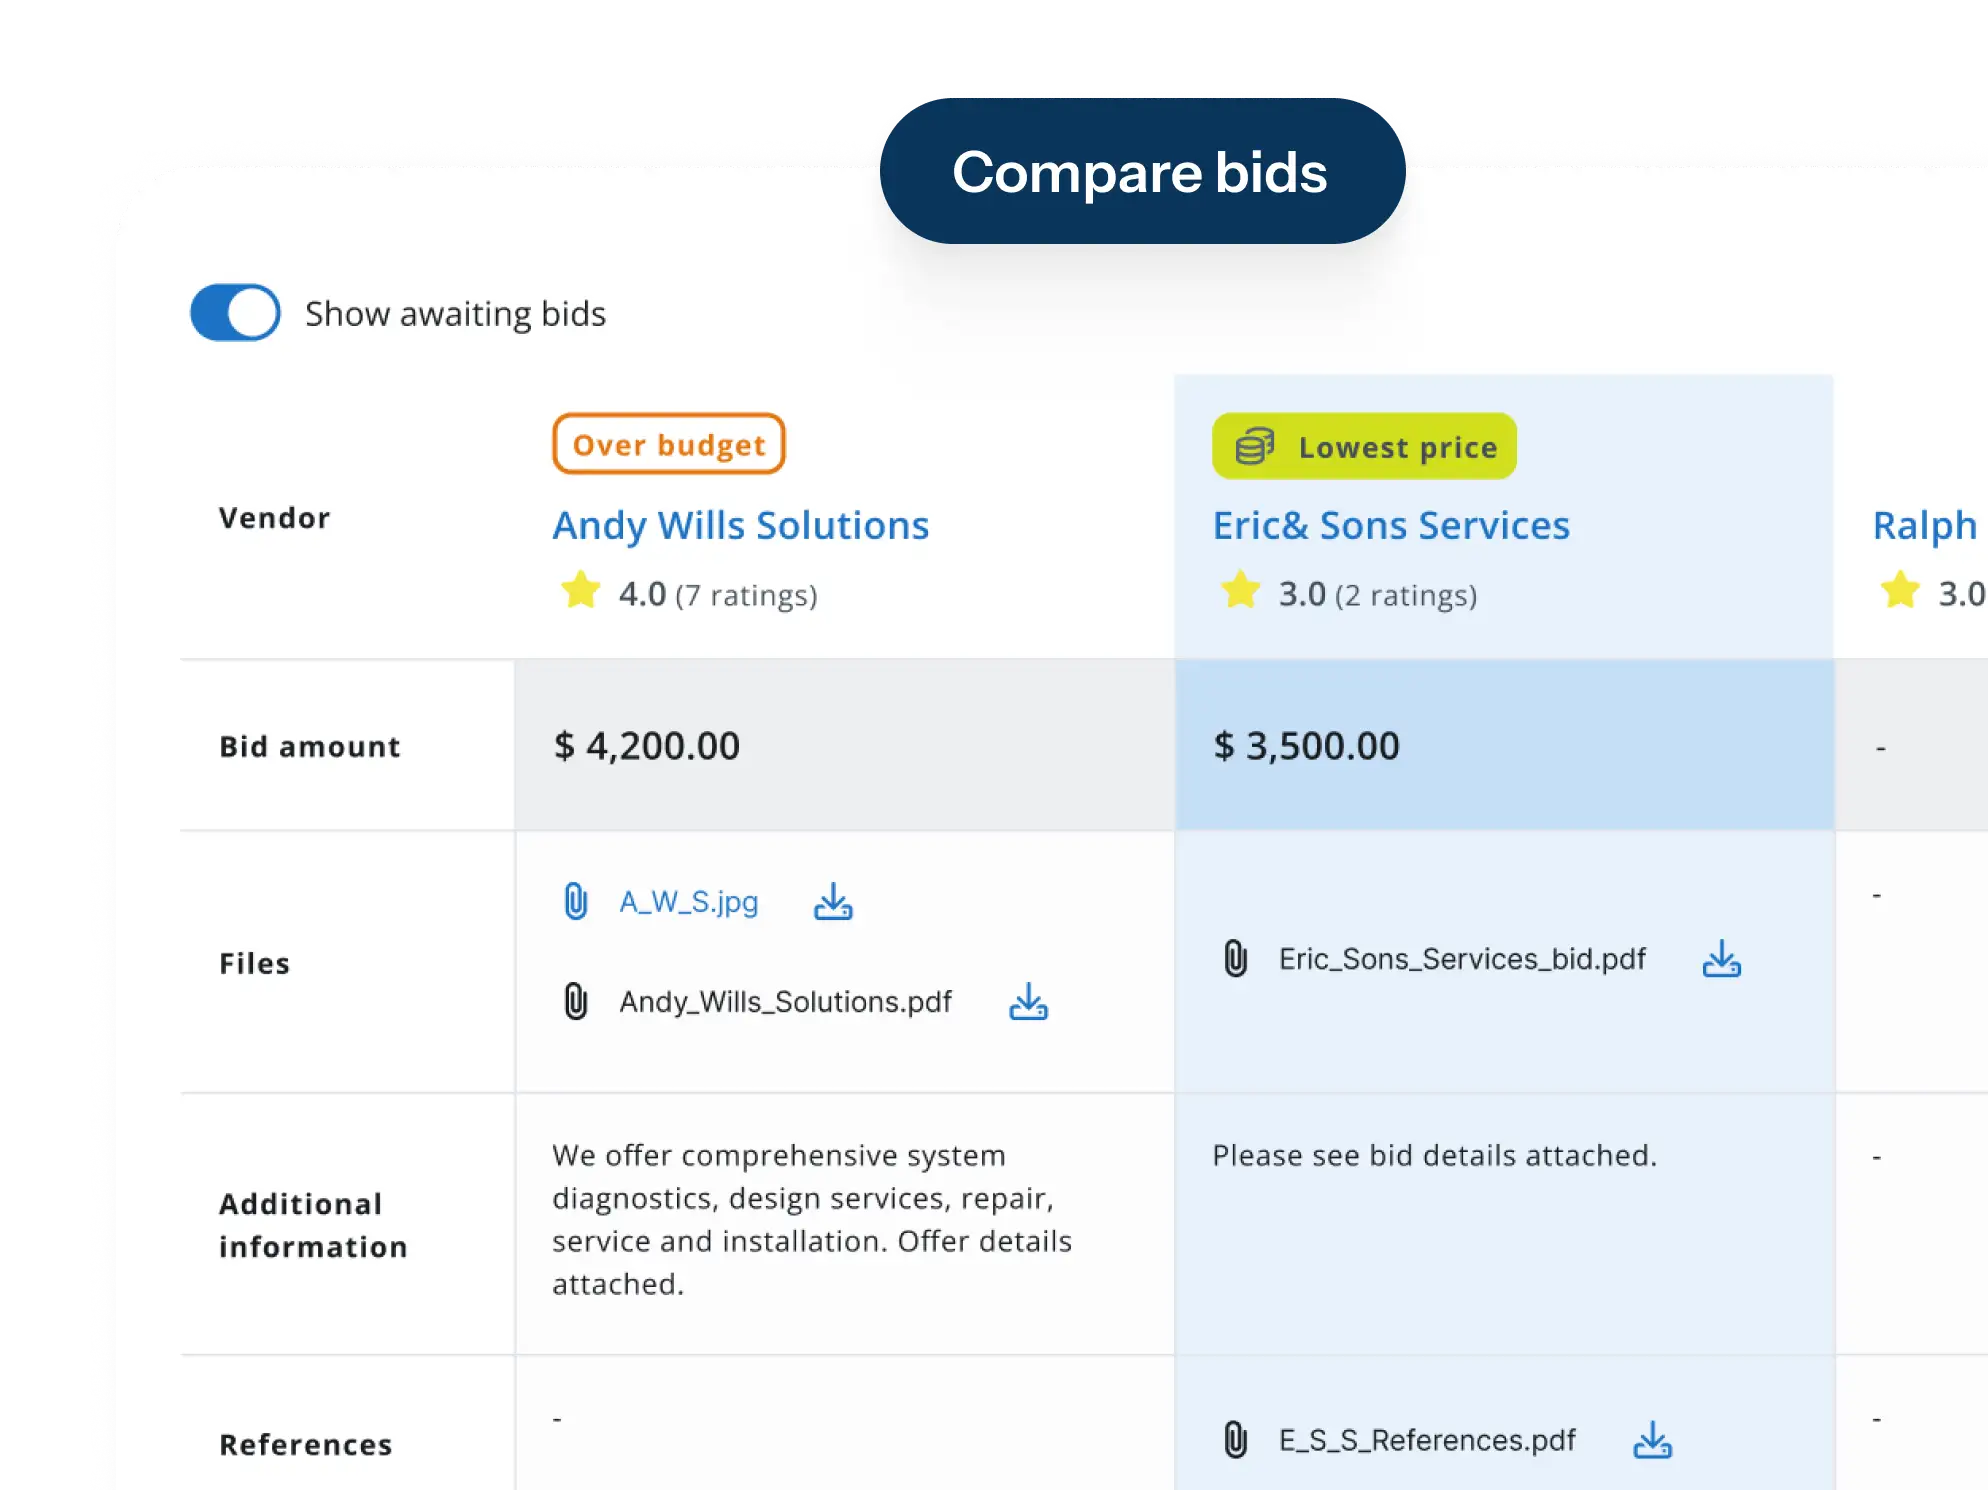Screen dimensions: 1988x1490
Task: Click the Compare bids button
Action: pos(1142,171)
